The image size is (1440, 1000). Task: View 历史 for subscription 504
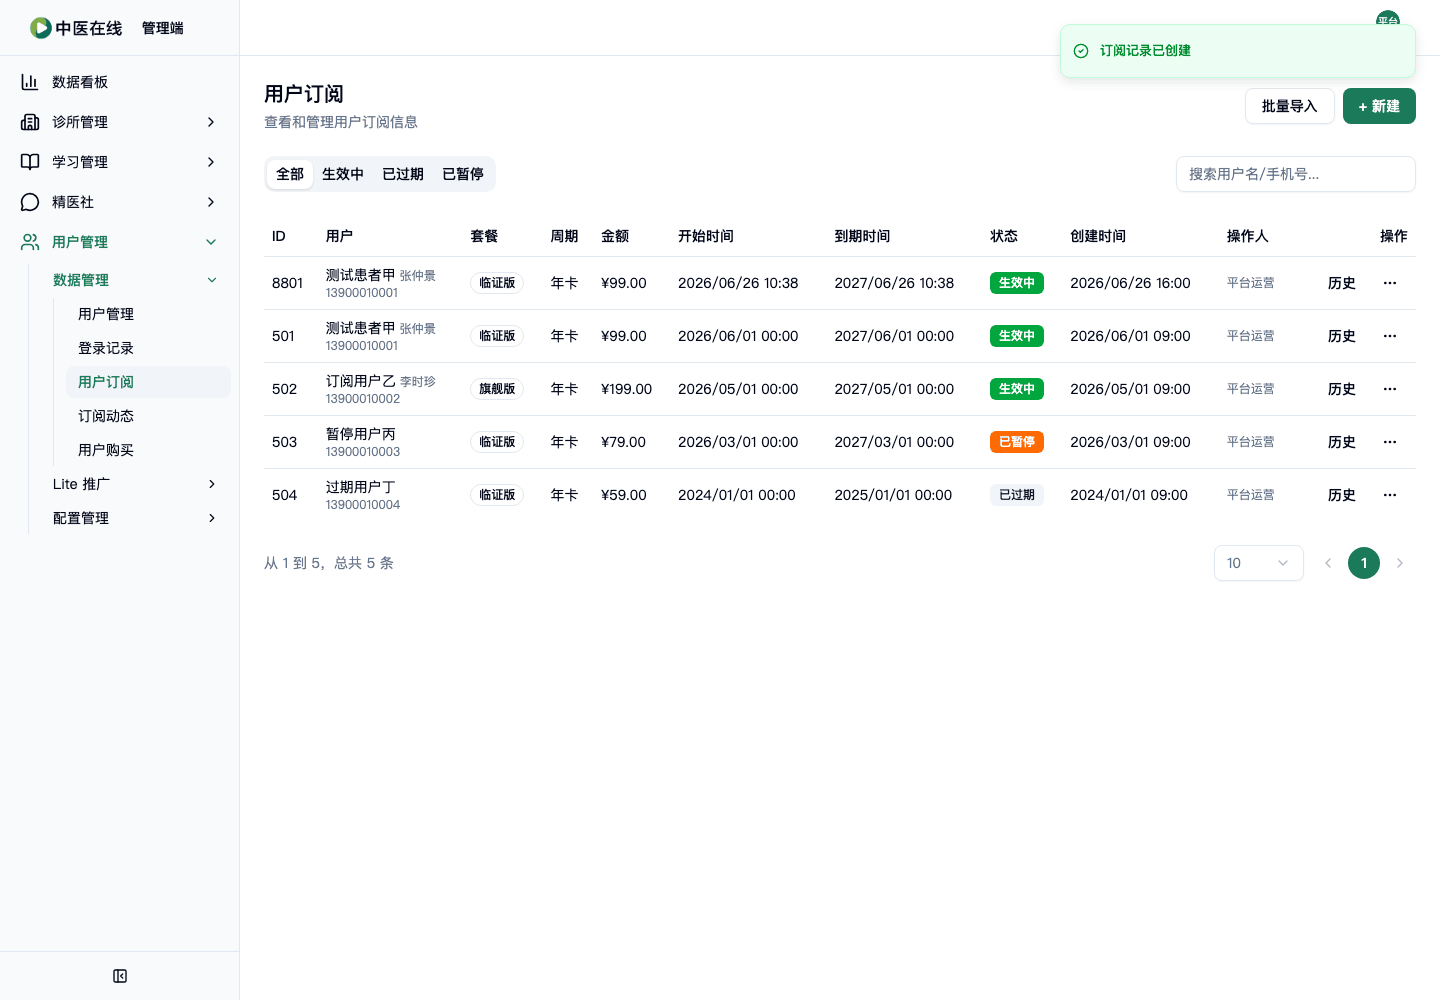click(1342, 495)
